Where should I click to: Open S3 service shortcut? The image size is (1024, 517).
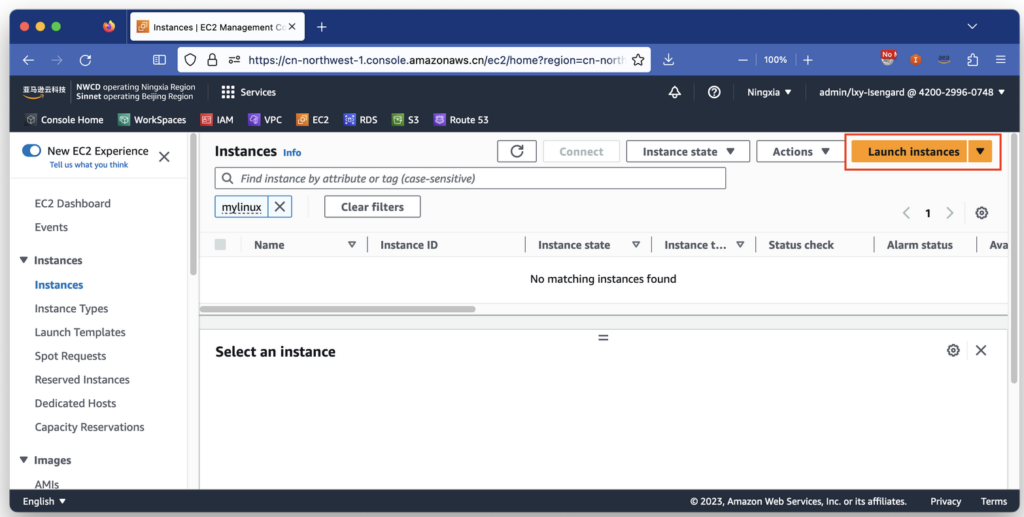406,119
